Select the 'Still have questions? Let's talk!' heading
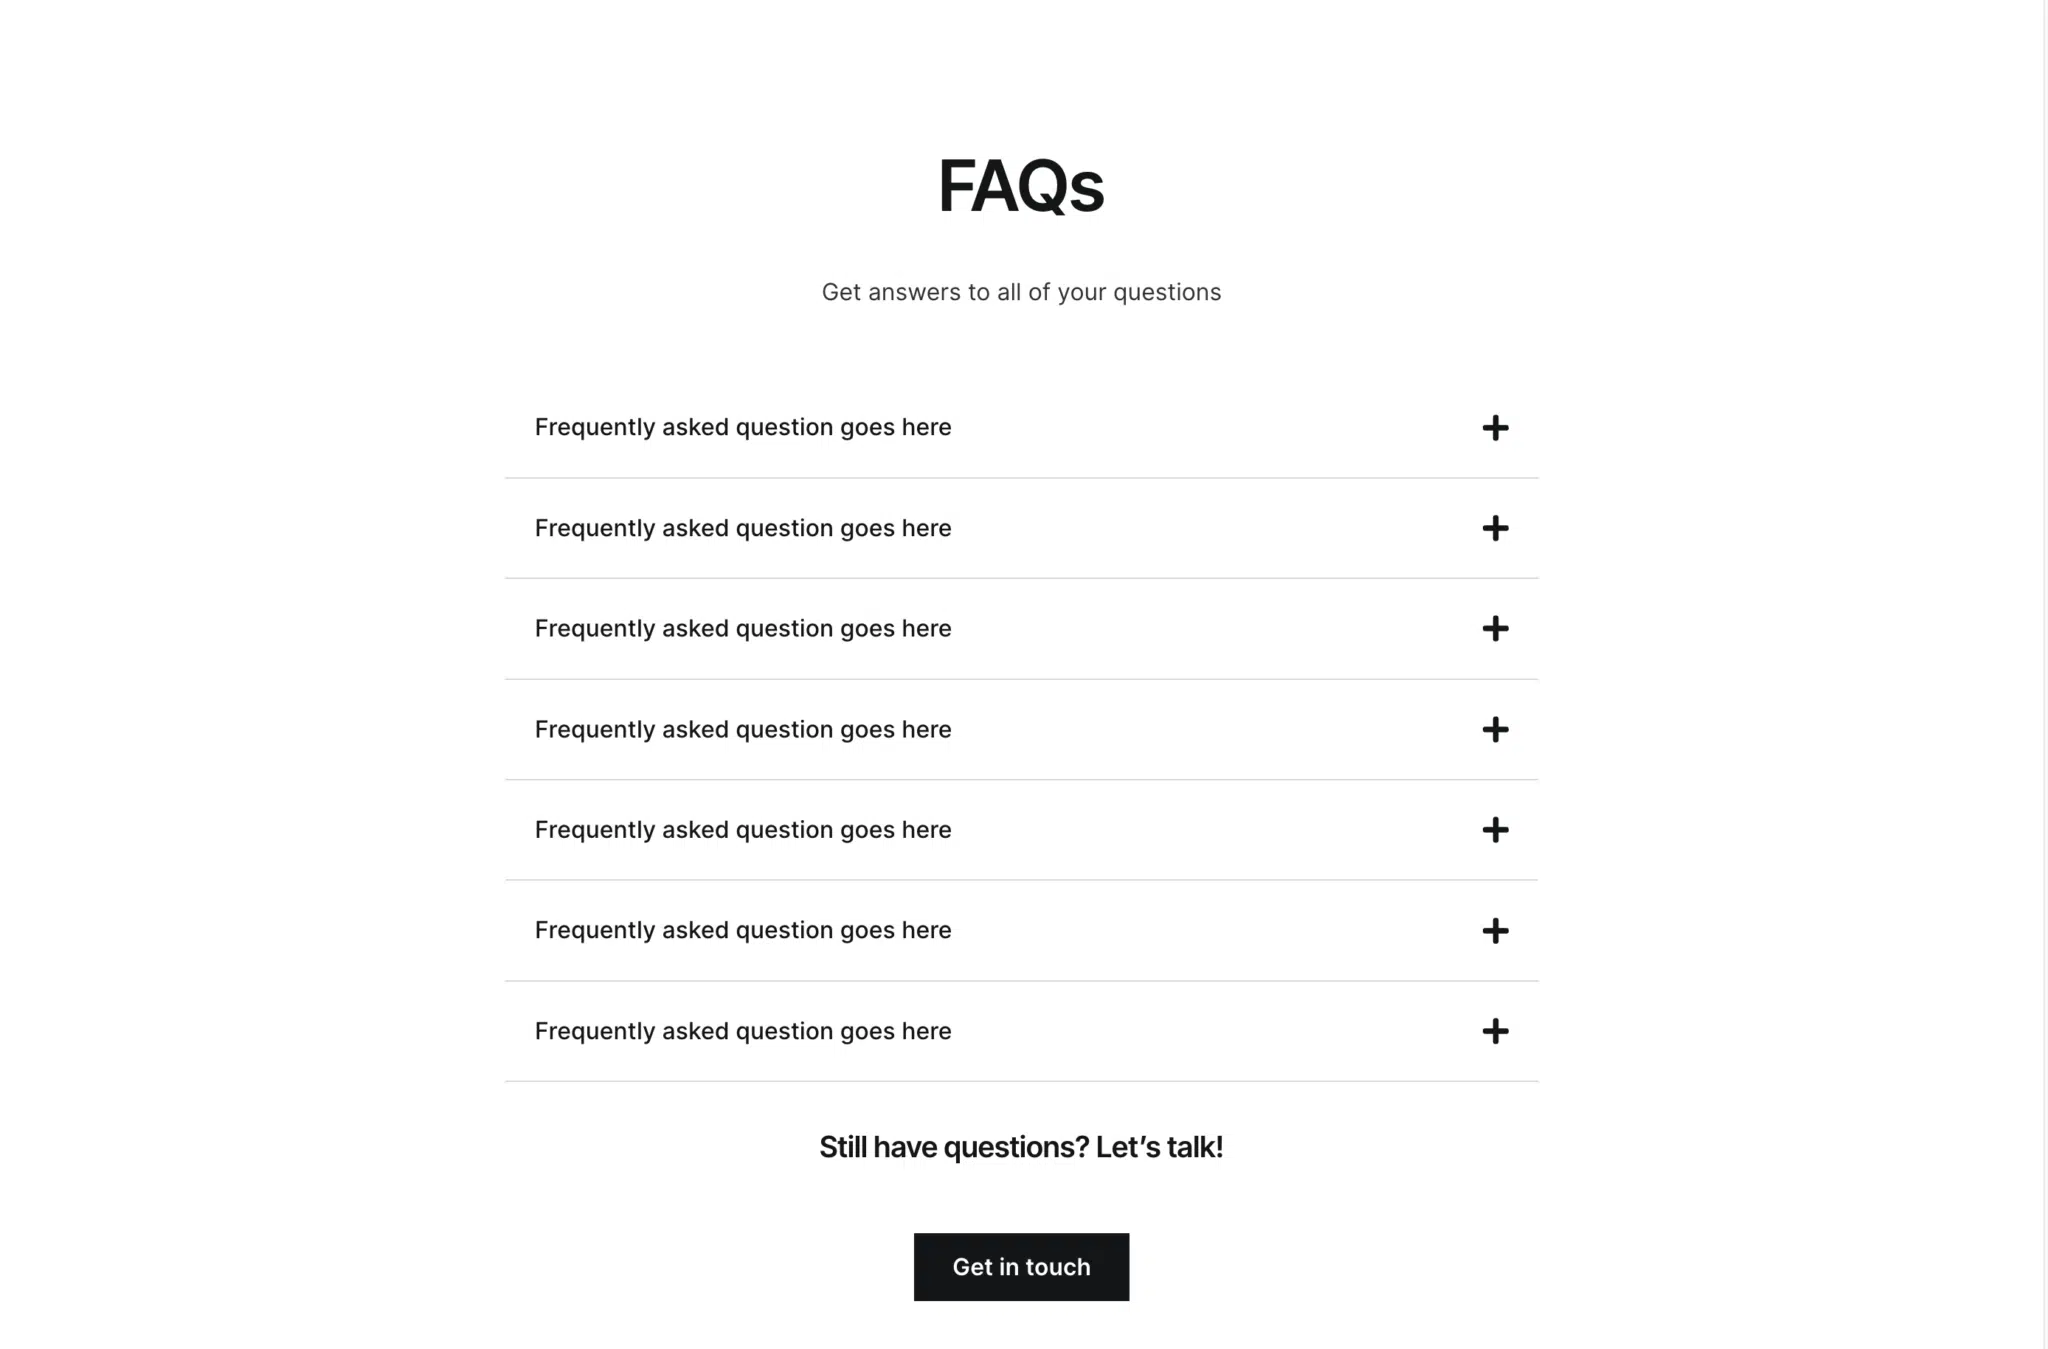 (x=1021, y=1146)
